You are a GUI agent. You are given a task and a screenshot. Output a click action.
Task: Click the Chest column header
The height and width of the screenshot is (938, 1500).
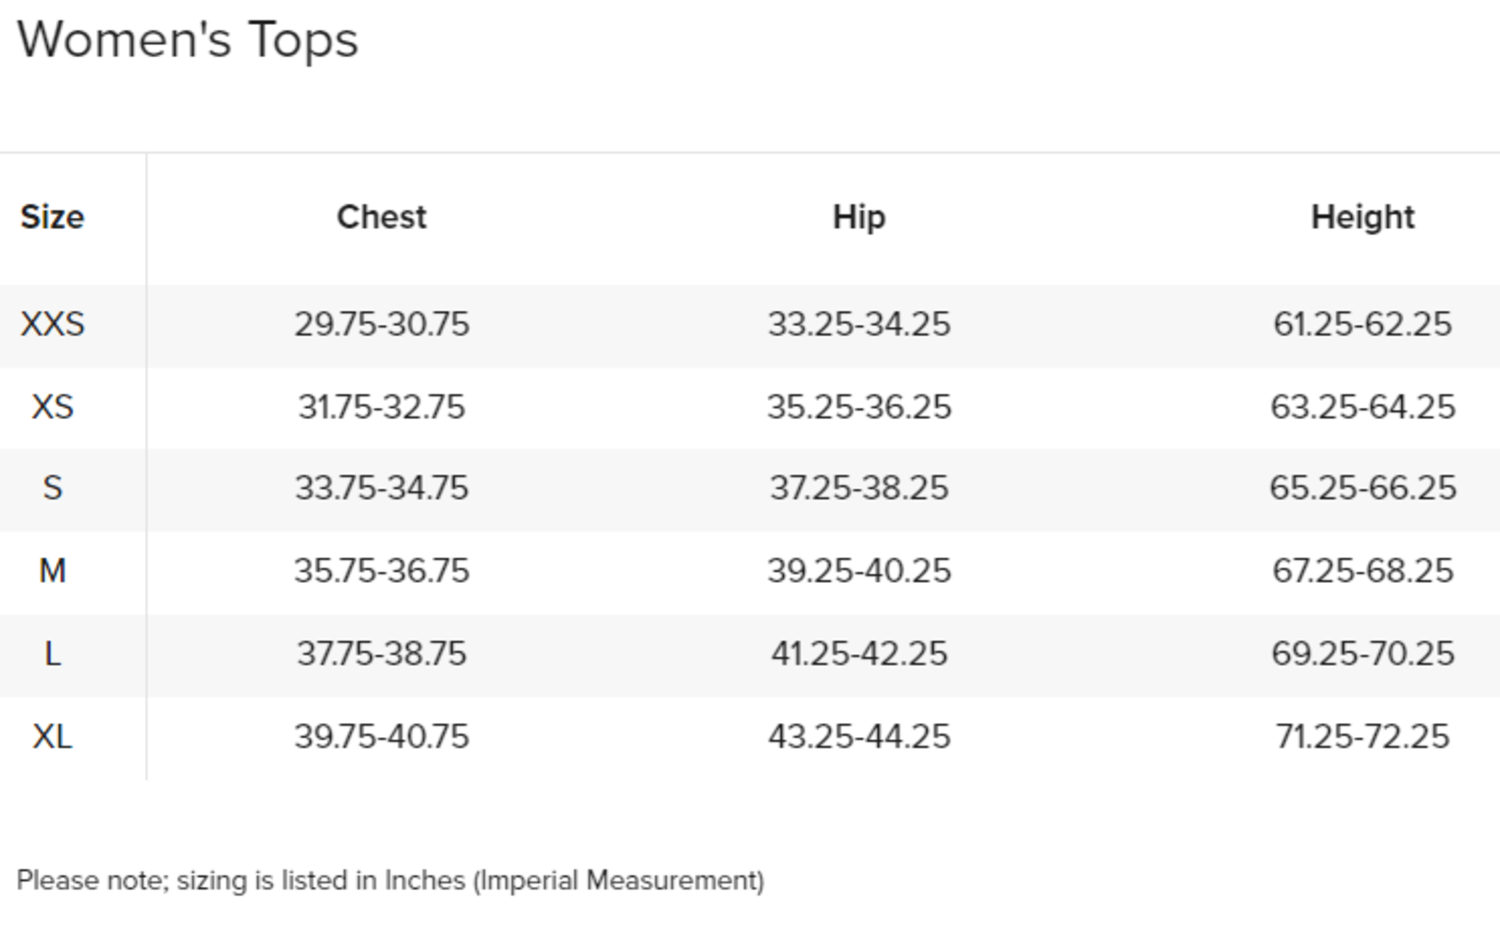381,217
